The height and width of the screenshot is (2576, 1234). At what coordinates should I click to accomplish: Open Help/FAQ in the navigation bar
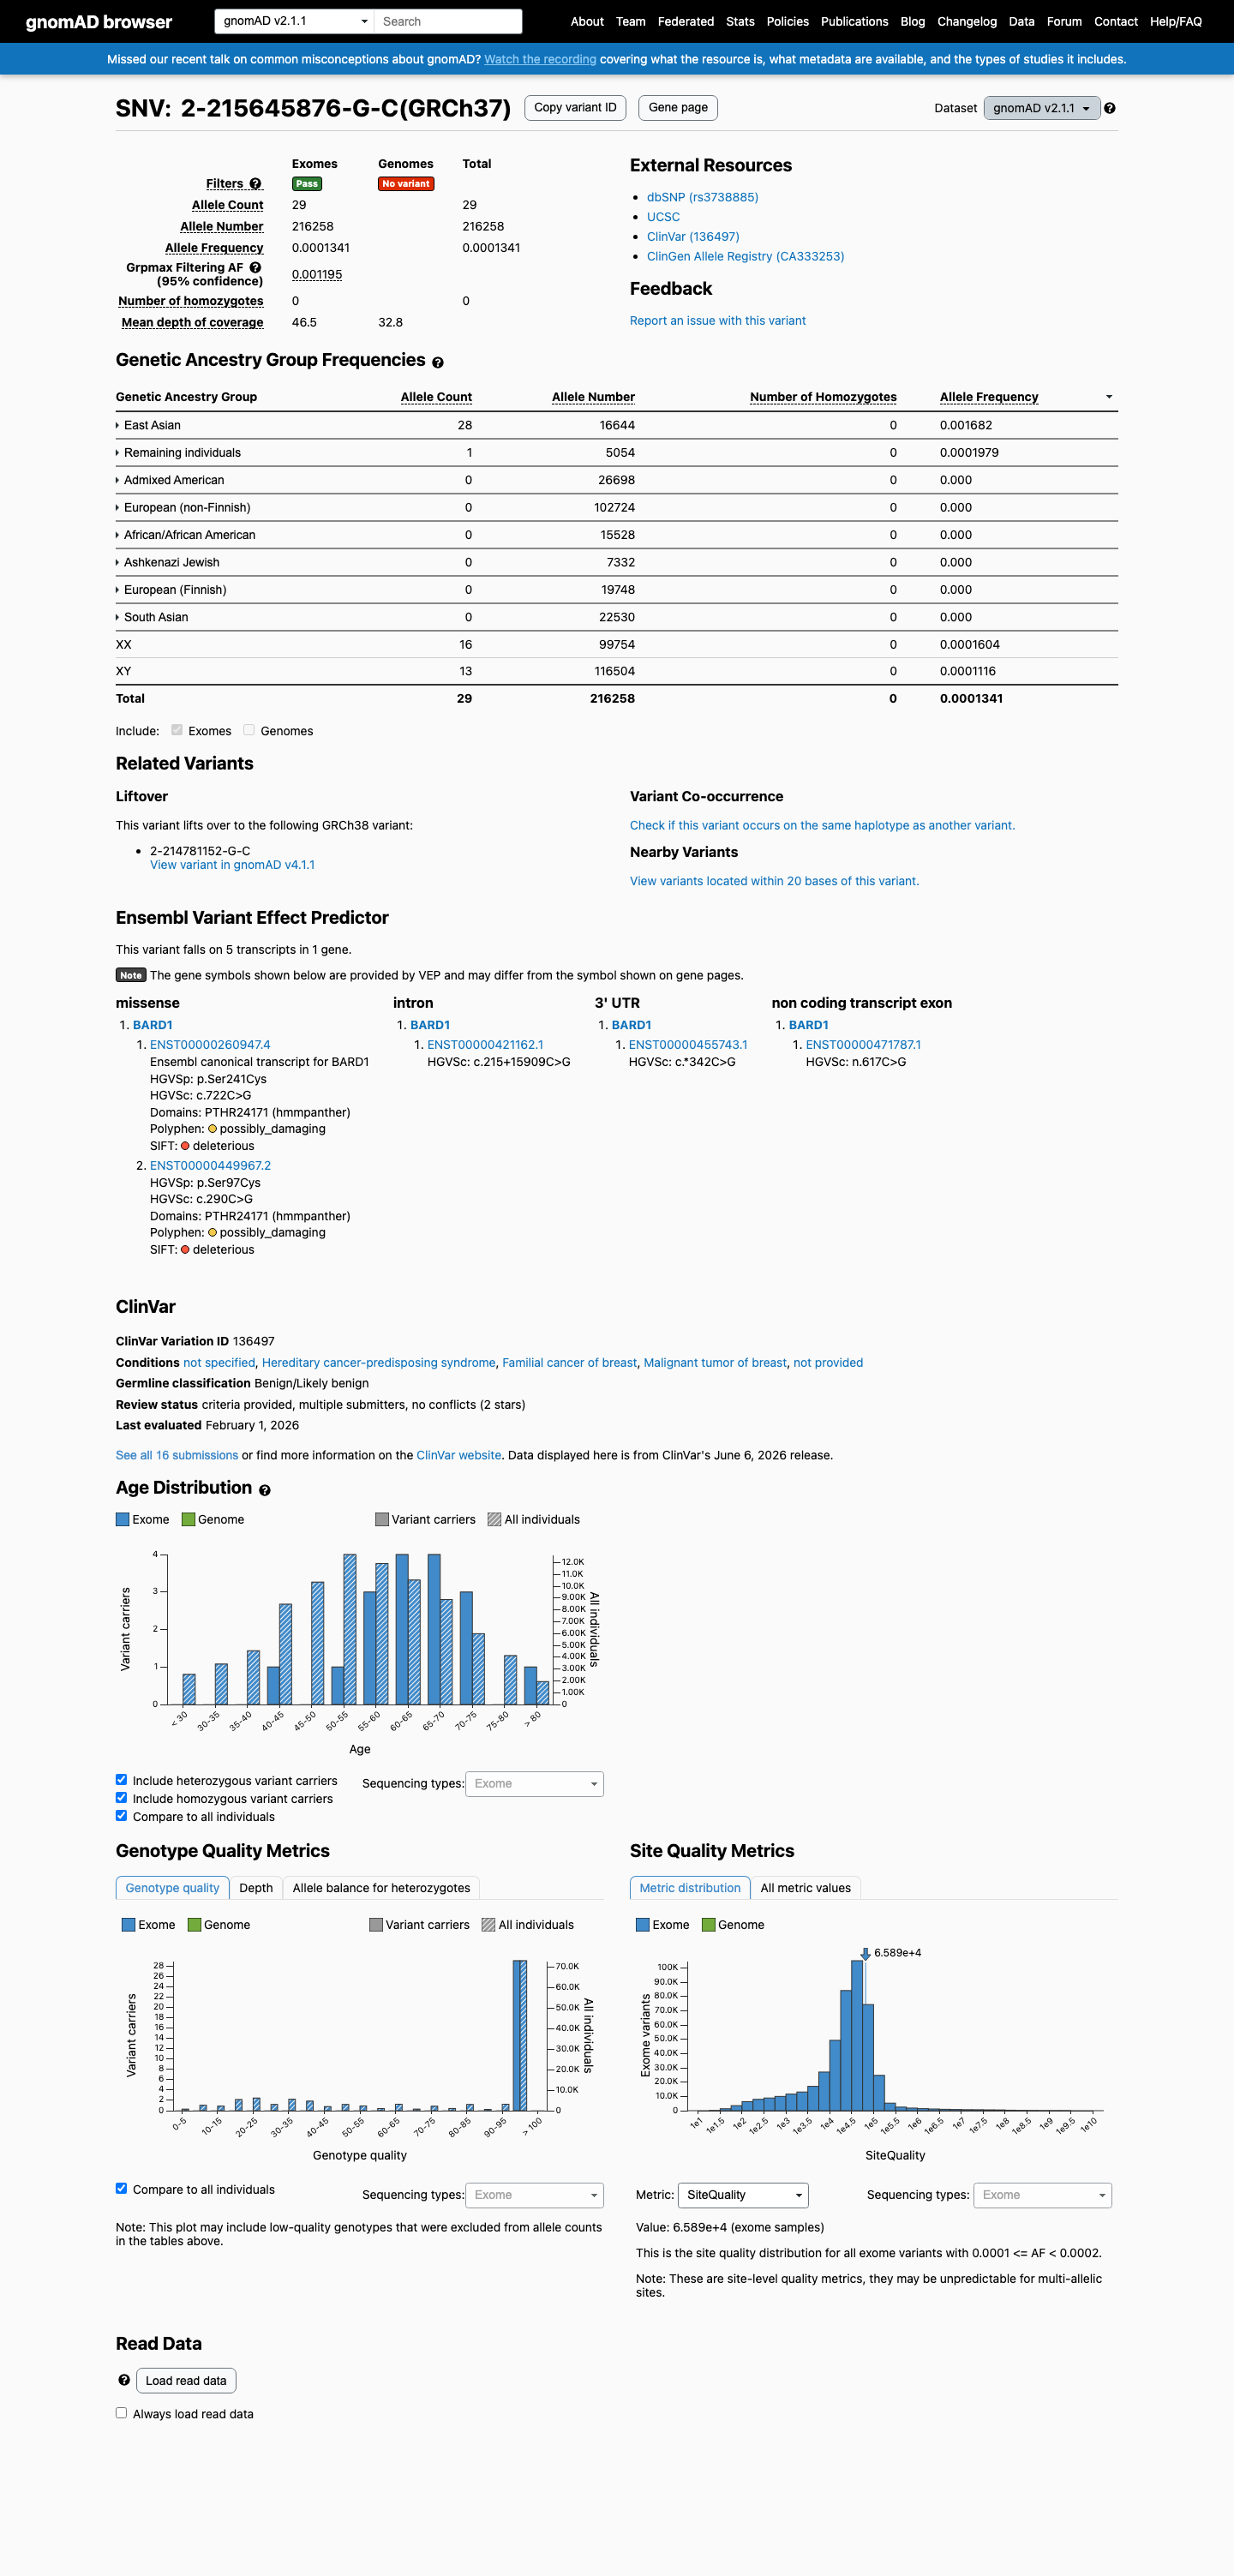1175,21
